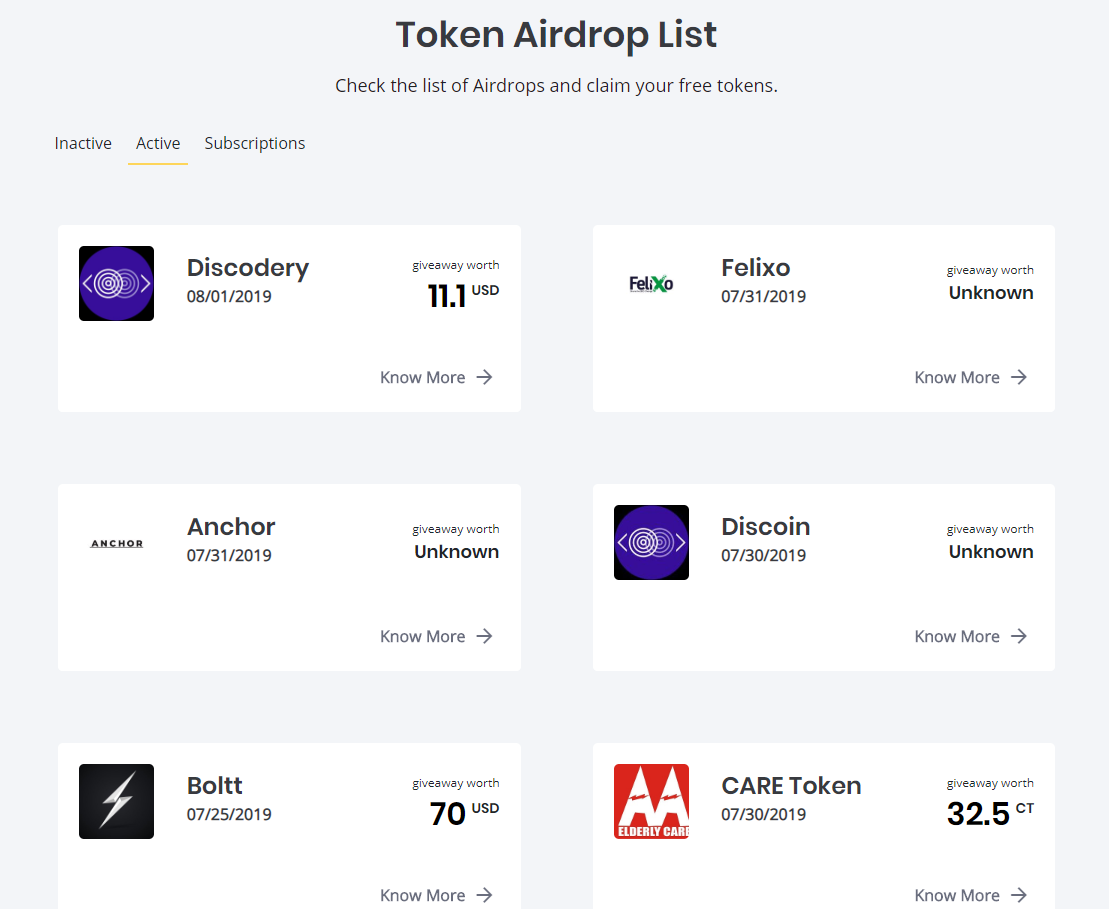The width and height of the screenshot is (1109, 909).
Task: Click the 07/30/2019 date under Discoin
Action: 764,555
